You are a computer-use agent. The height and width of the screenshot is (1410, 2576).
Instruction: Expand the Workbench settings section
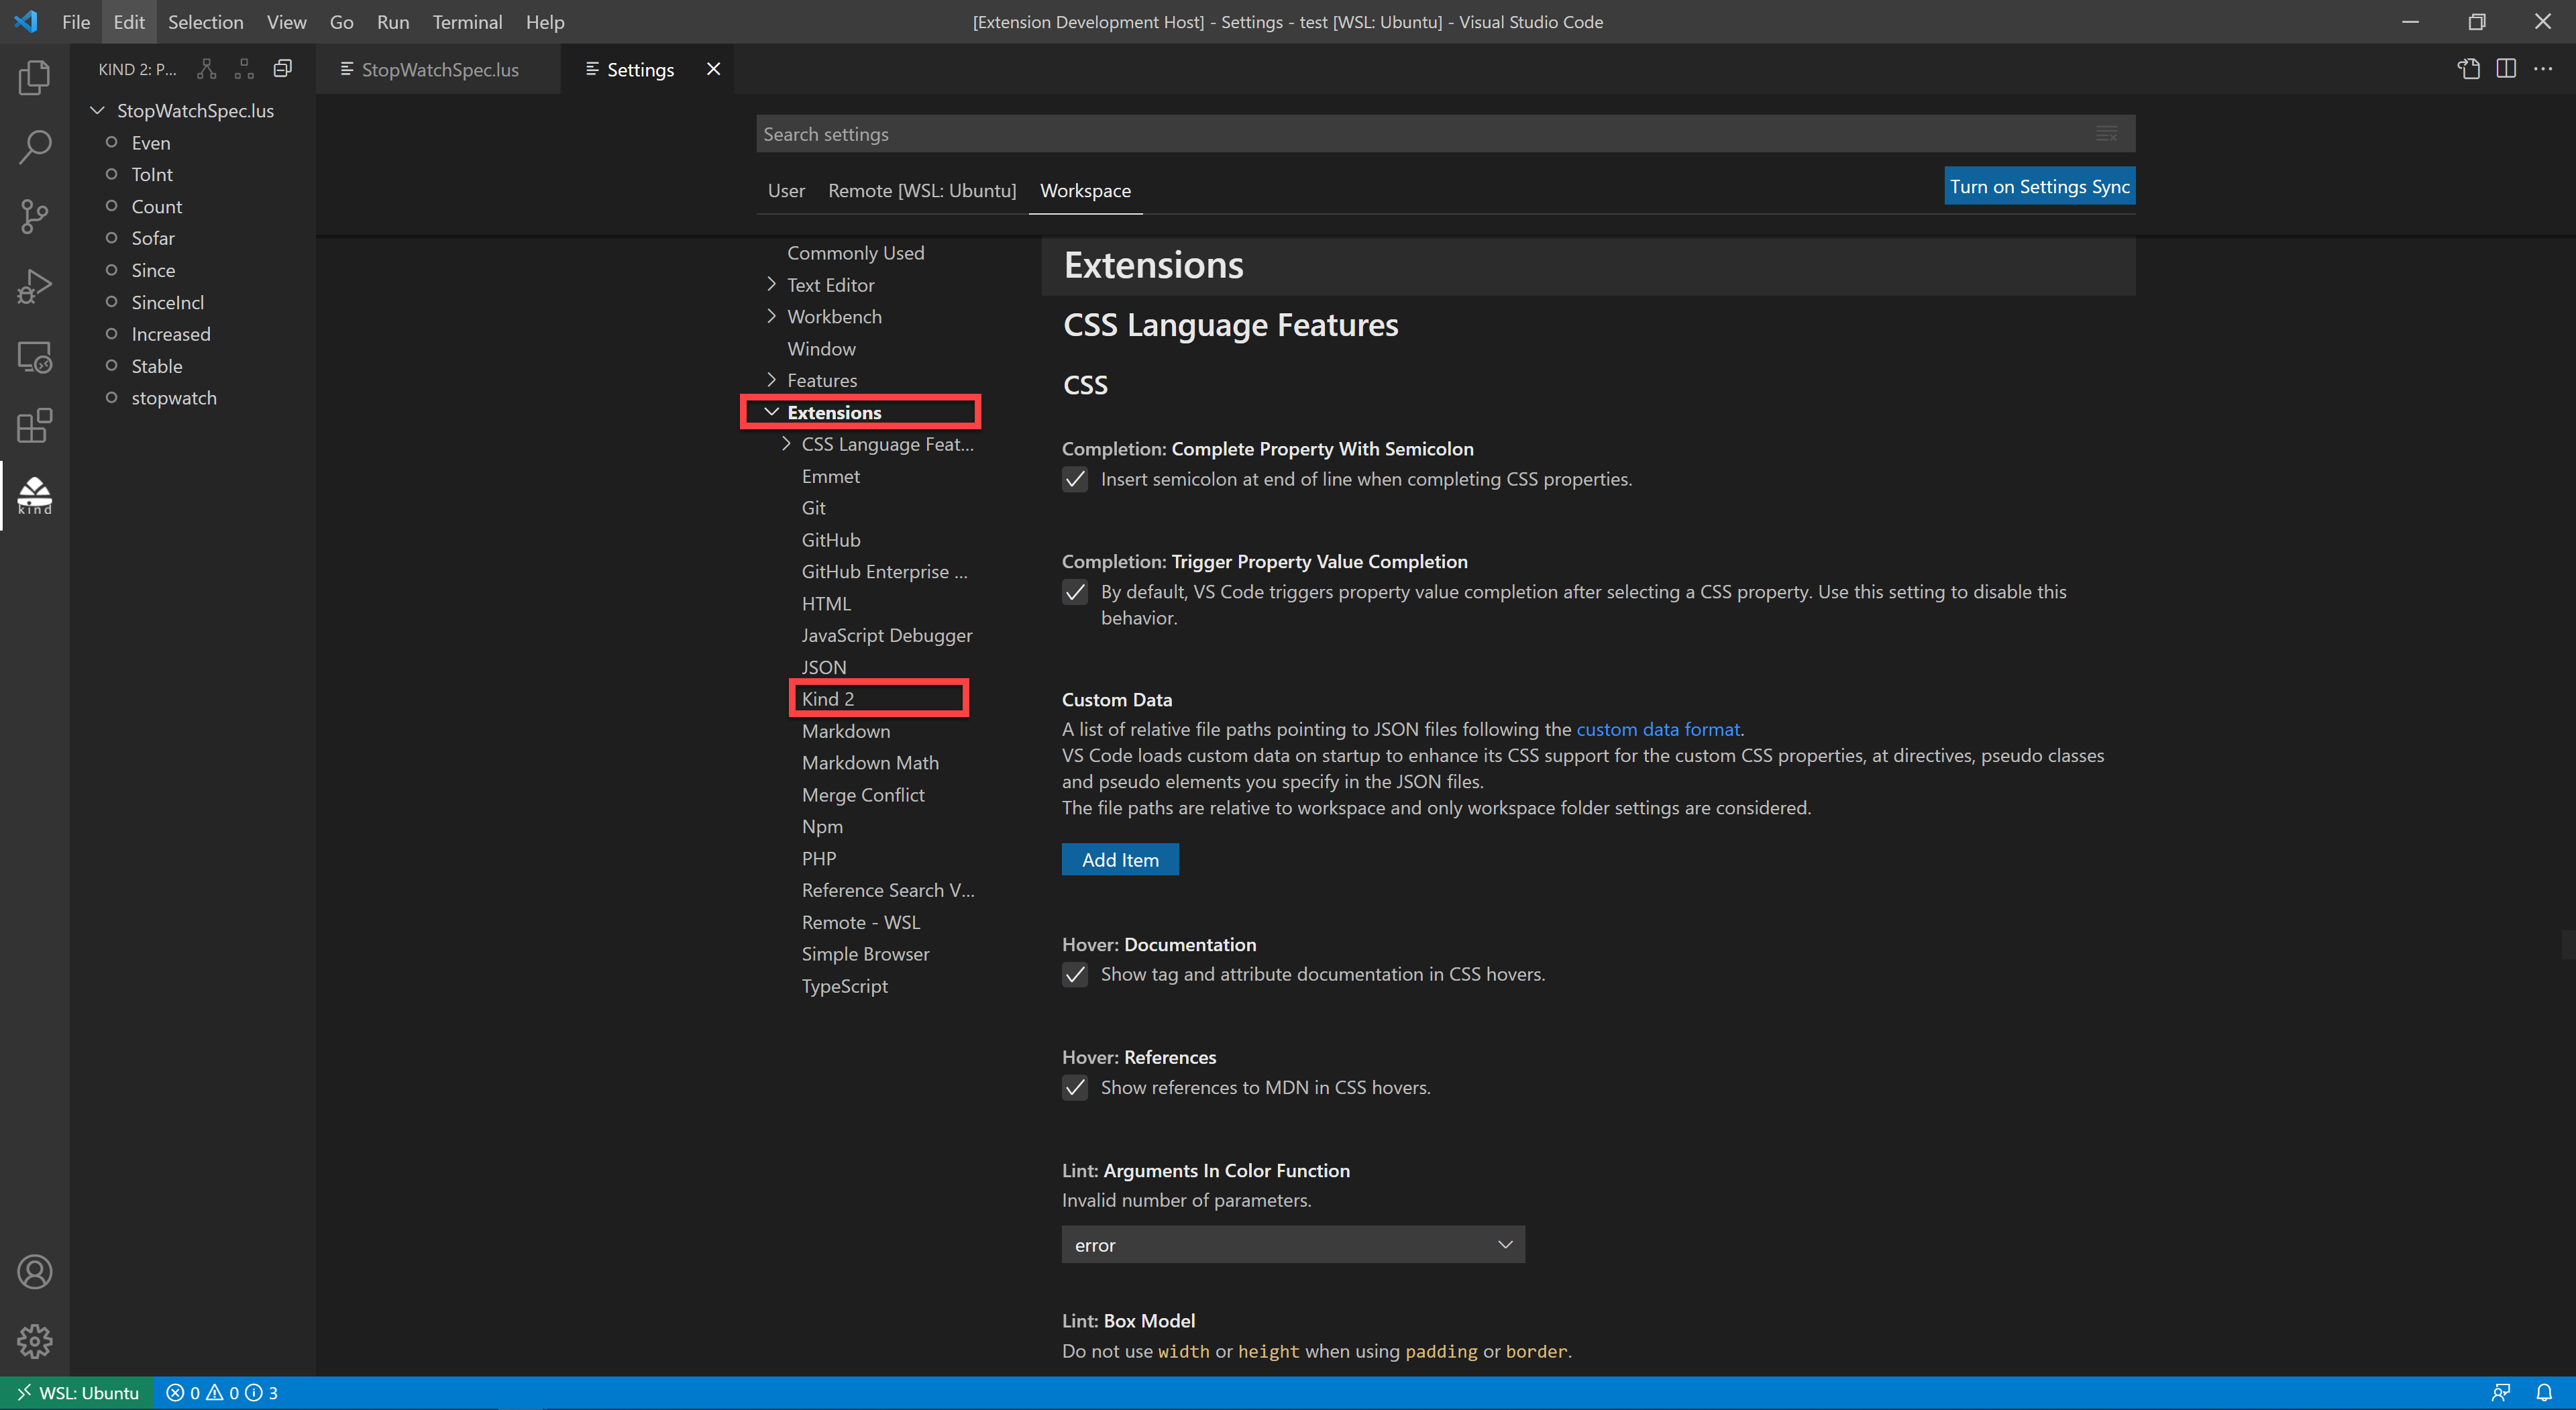click(771, 316)
